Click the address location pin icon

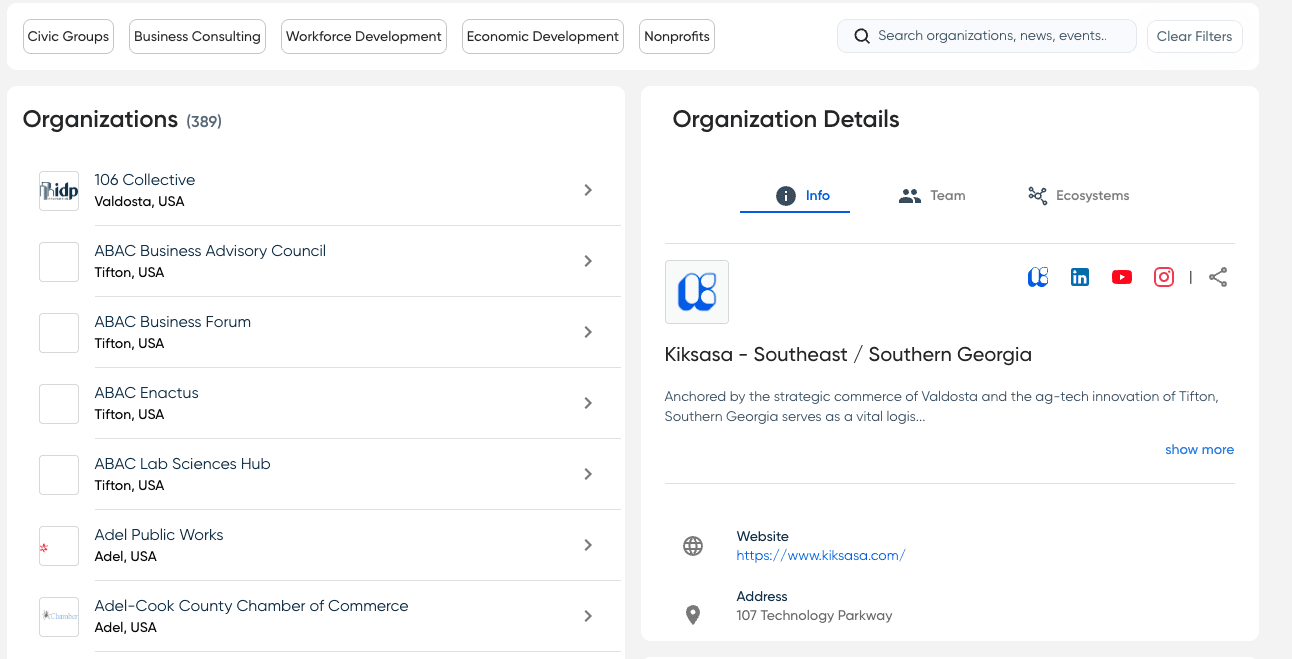point(693,615)
